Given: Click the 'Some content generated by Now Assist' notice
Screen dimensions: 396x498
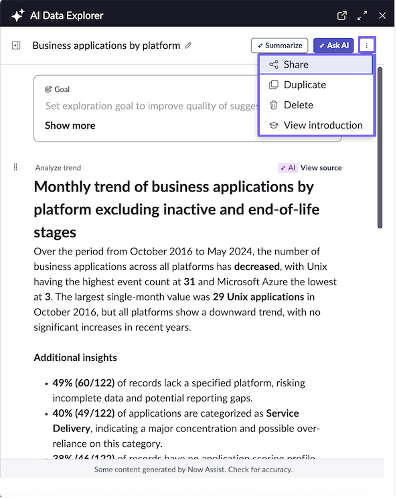Looking at the screenshot, I should pyautogui.click(x=193, y=469).
